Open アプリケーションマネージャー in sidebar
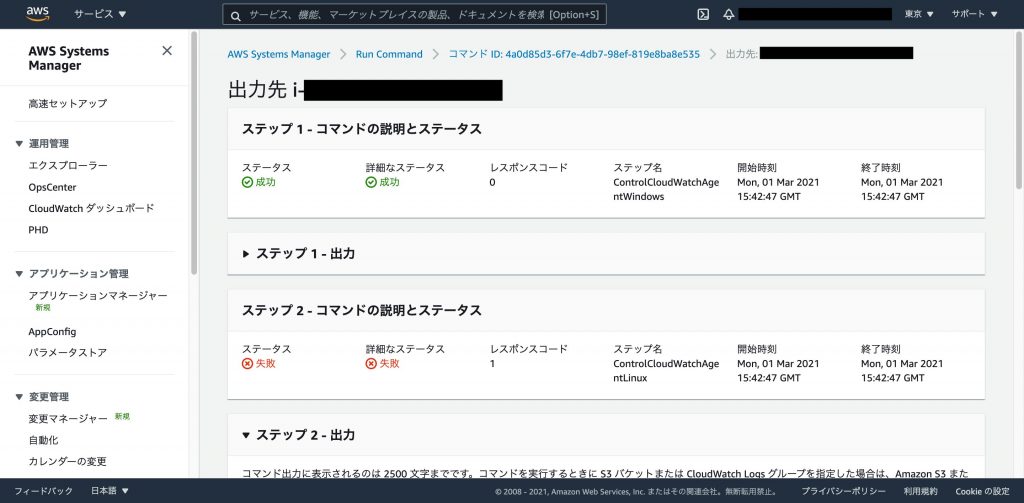Screen dimensions: 1024x503 98,296
